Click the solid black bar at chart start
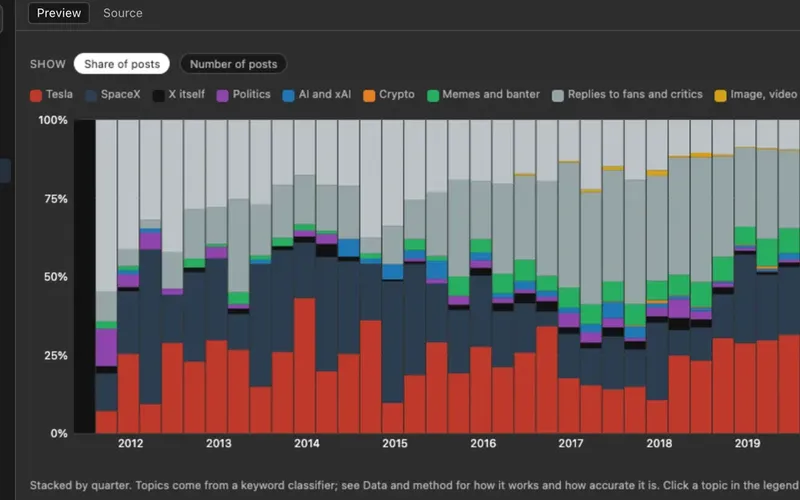800x500 pixels. point(85,277)
